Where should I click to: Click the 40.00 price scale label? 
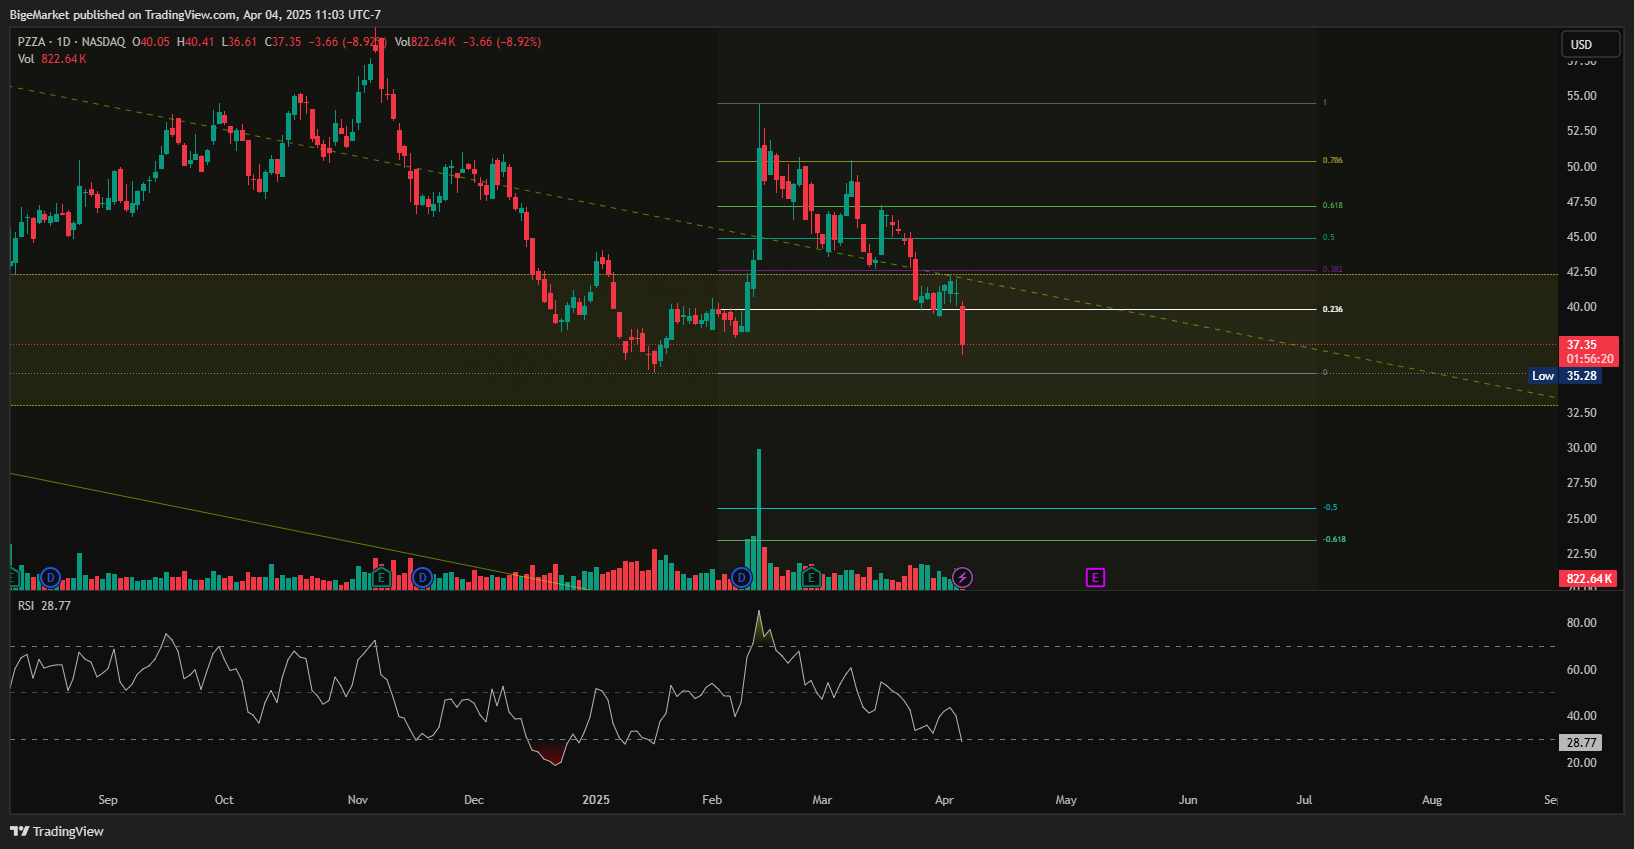click(1582, 307)
